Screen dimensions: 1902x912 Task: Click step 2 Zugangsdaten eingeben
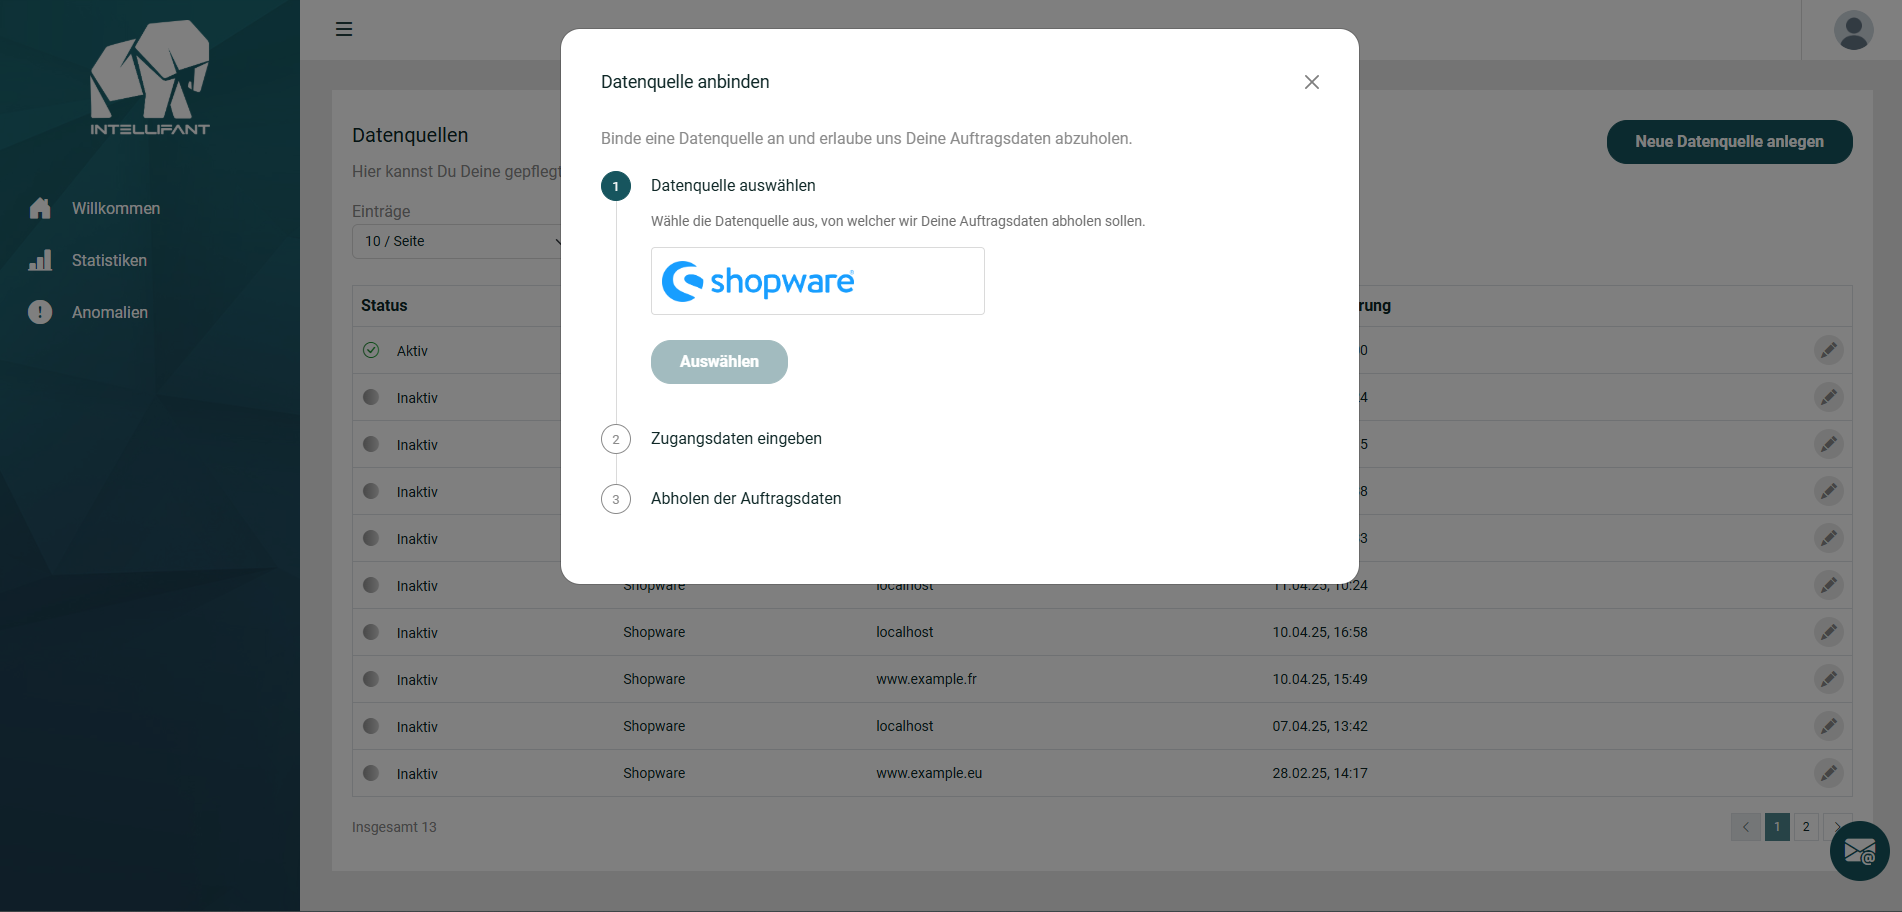(x=736, y=439)
